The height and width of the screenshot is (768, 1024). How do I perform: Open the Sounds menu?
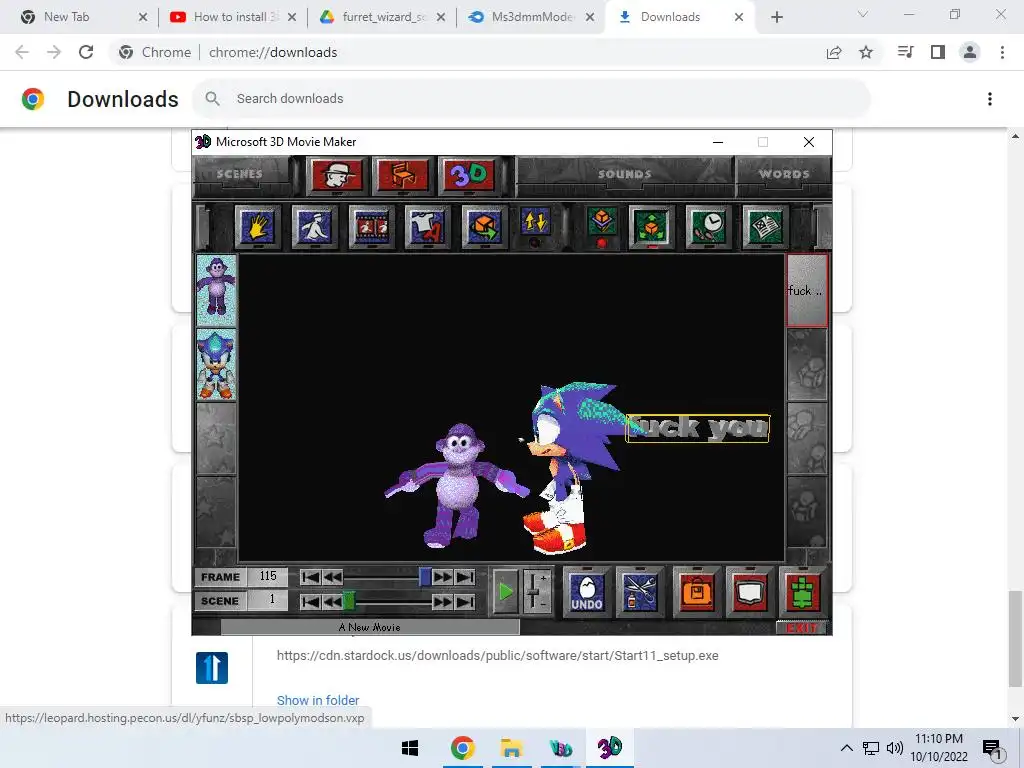[625, 174]
